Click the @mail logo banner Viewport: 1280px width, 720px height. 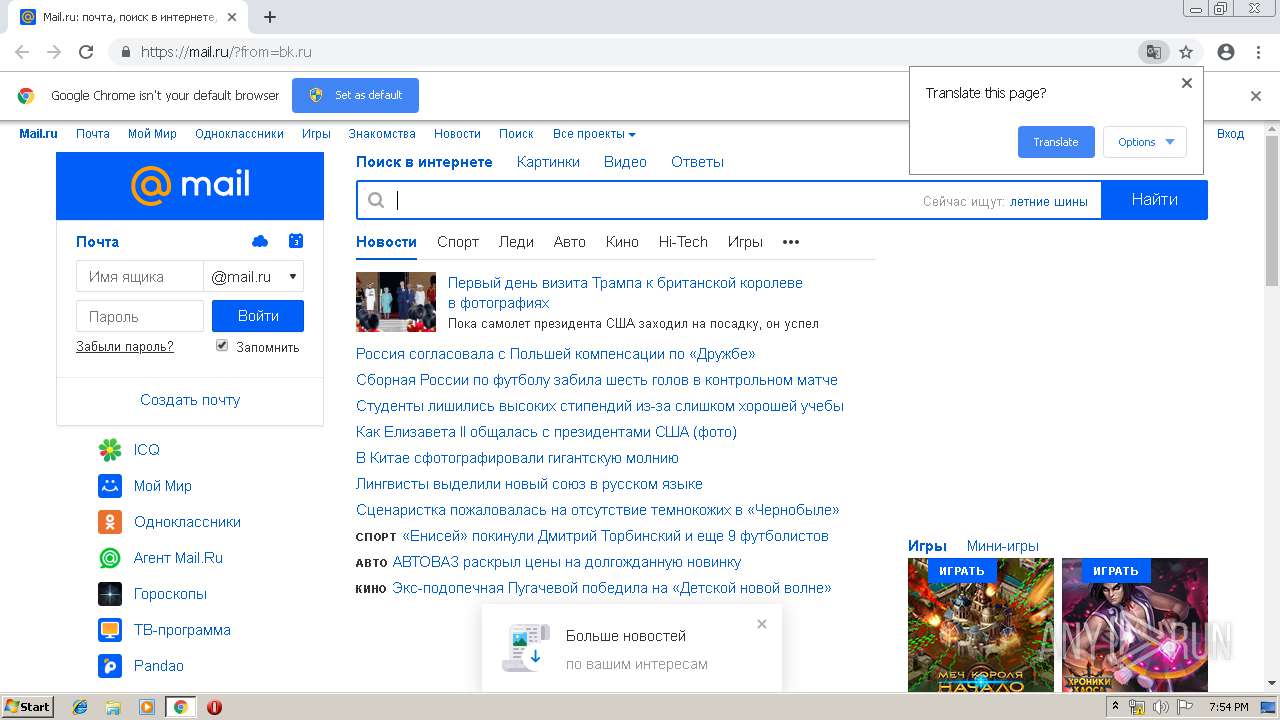[190, 185]
